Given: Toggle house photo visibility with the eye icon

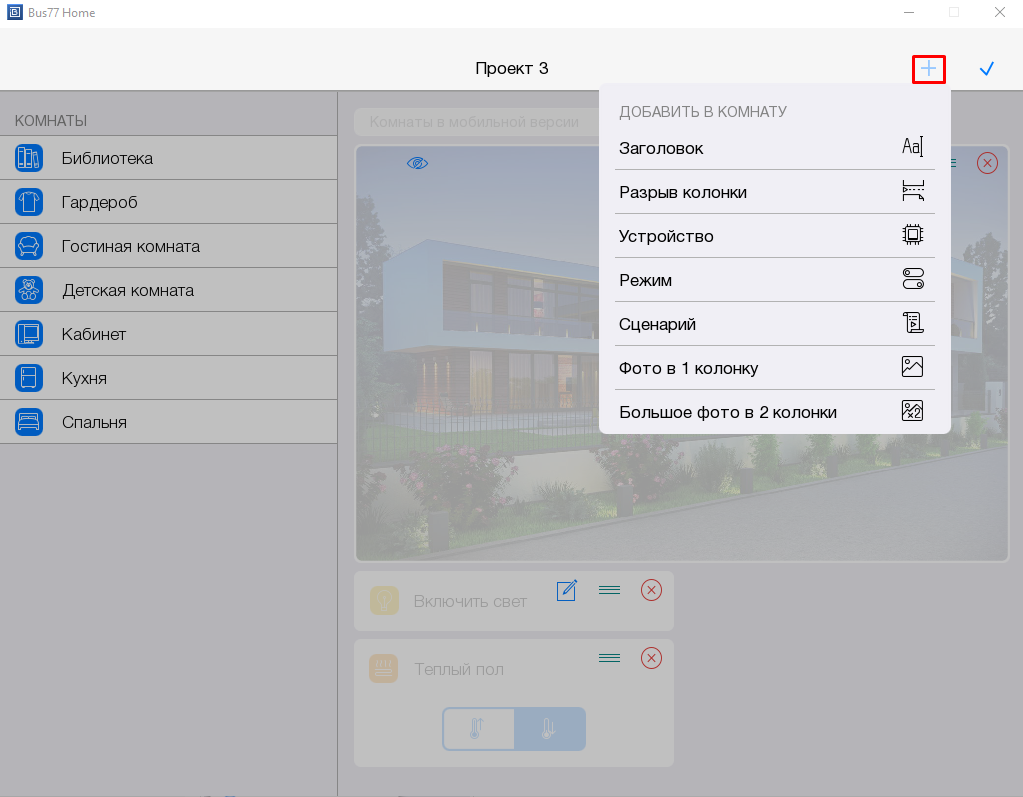Looking at the screenshot, I should pyautogui.click(x=417, y=163).
